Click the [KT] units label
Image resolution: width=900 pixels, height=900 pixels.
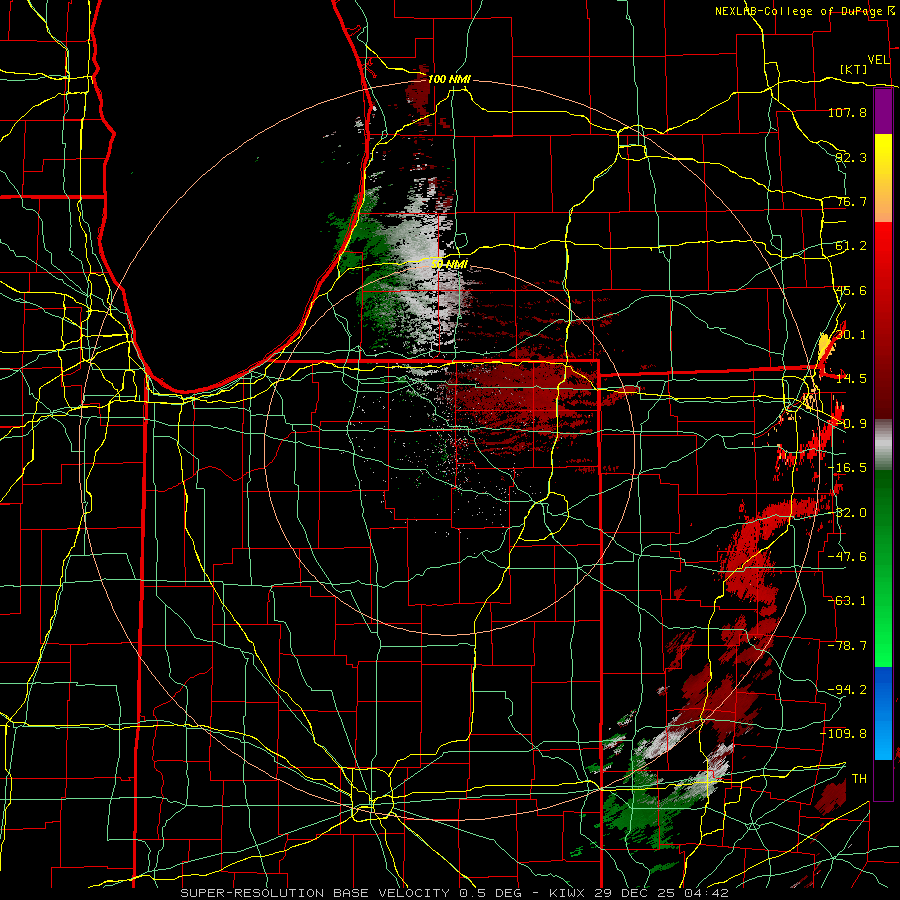click(x=854, y=69)
